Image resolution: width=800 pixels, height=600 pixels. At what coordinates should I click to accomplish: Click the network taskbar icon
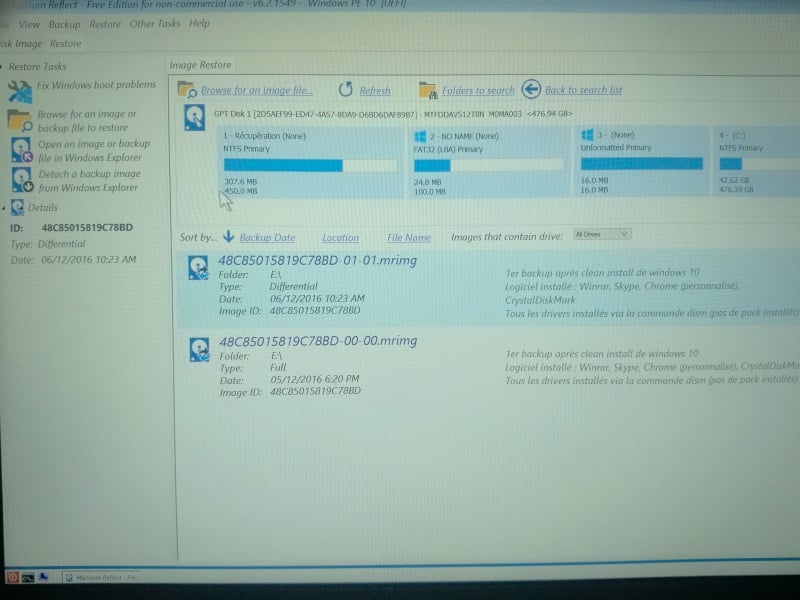44,577
